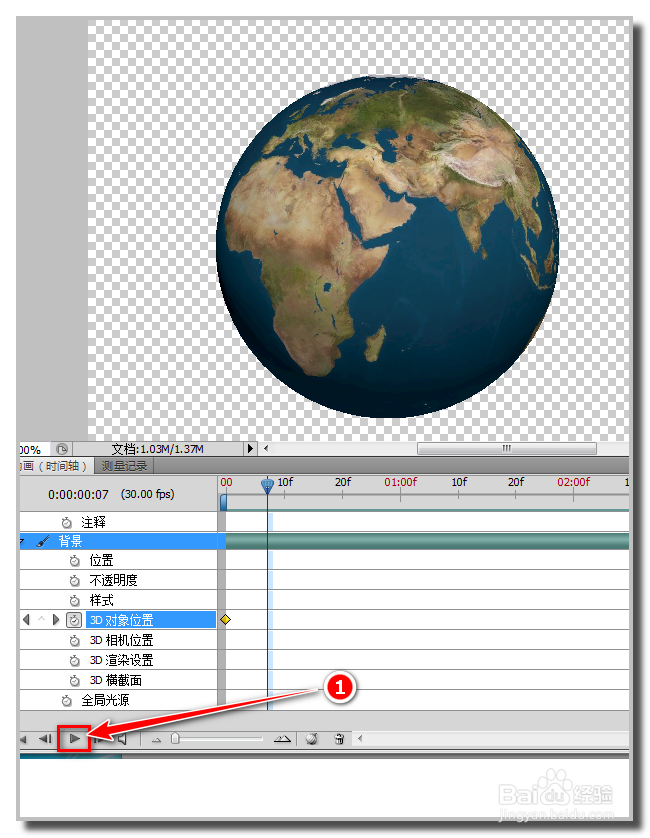Select the 3D 横截面 label
650x838 pixels.
[115, 680]
